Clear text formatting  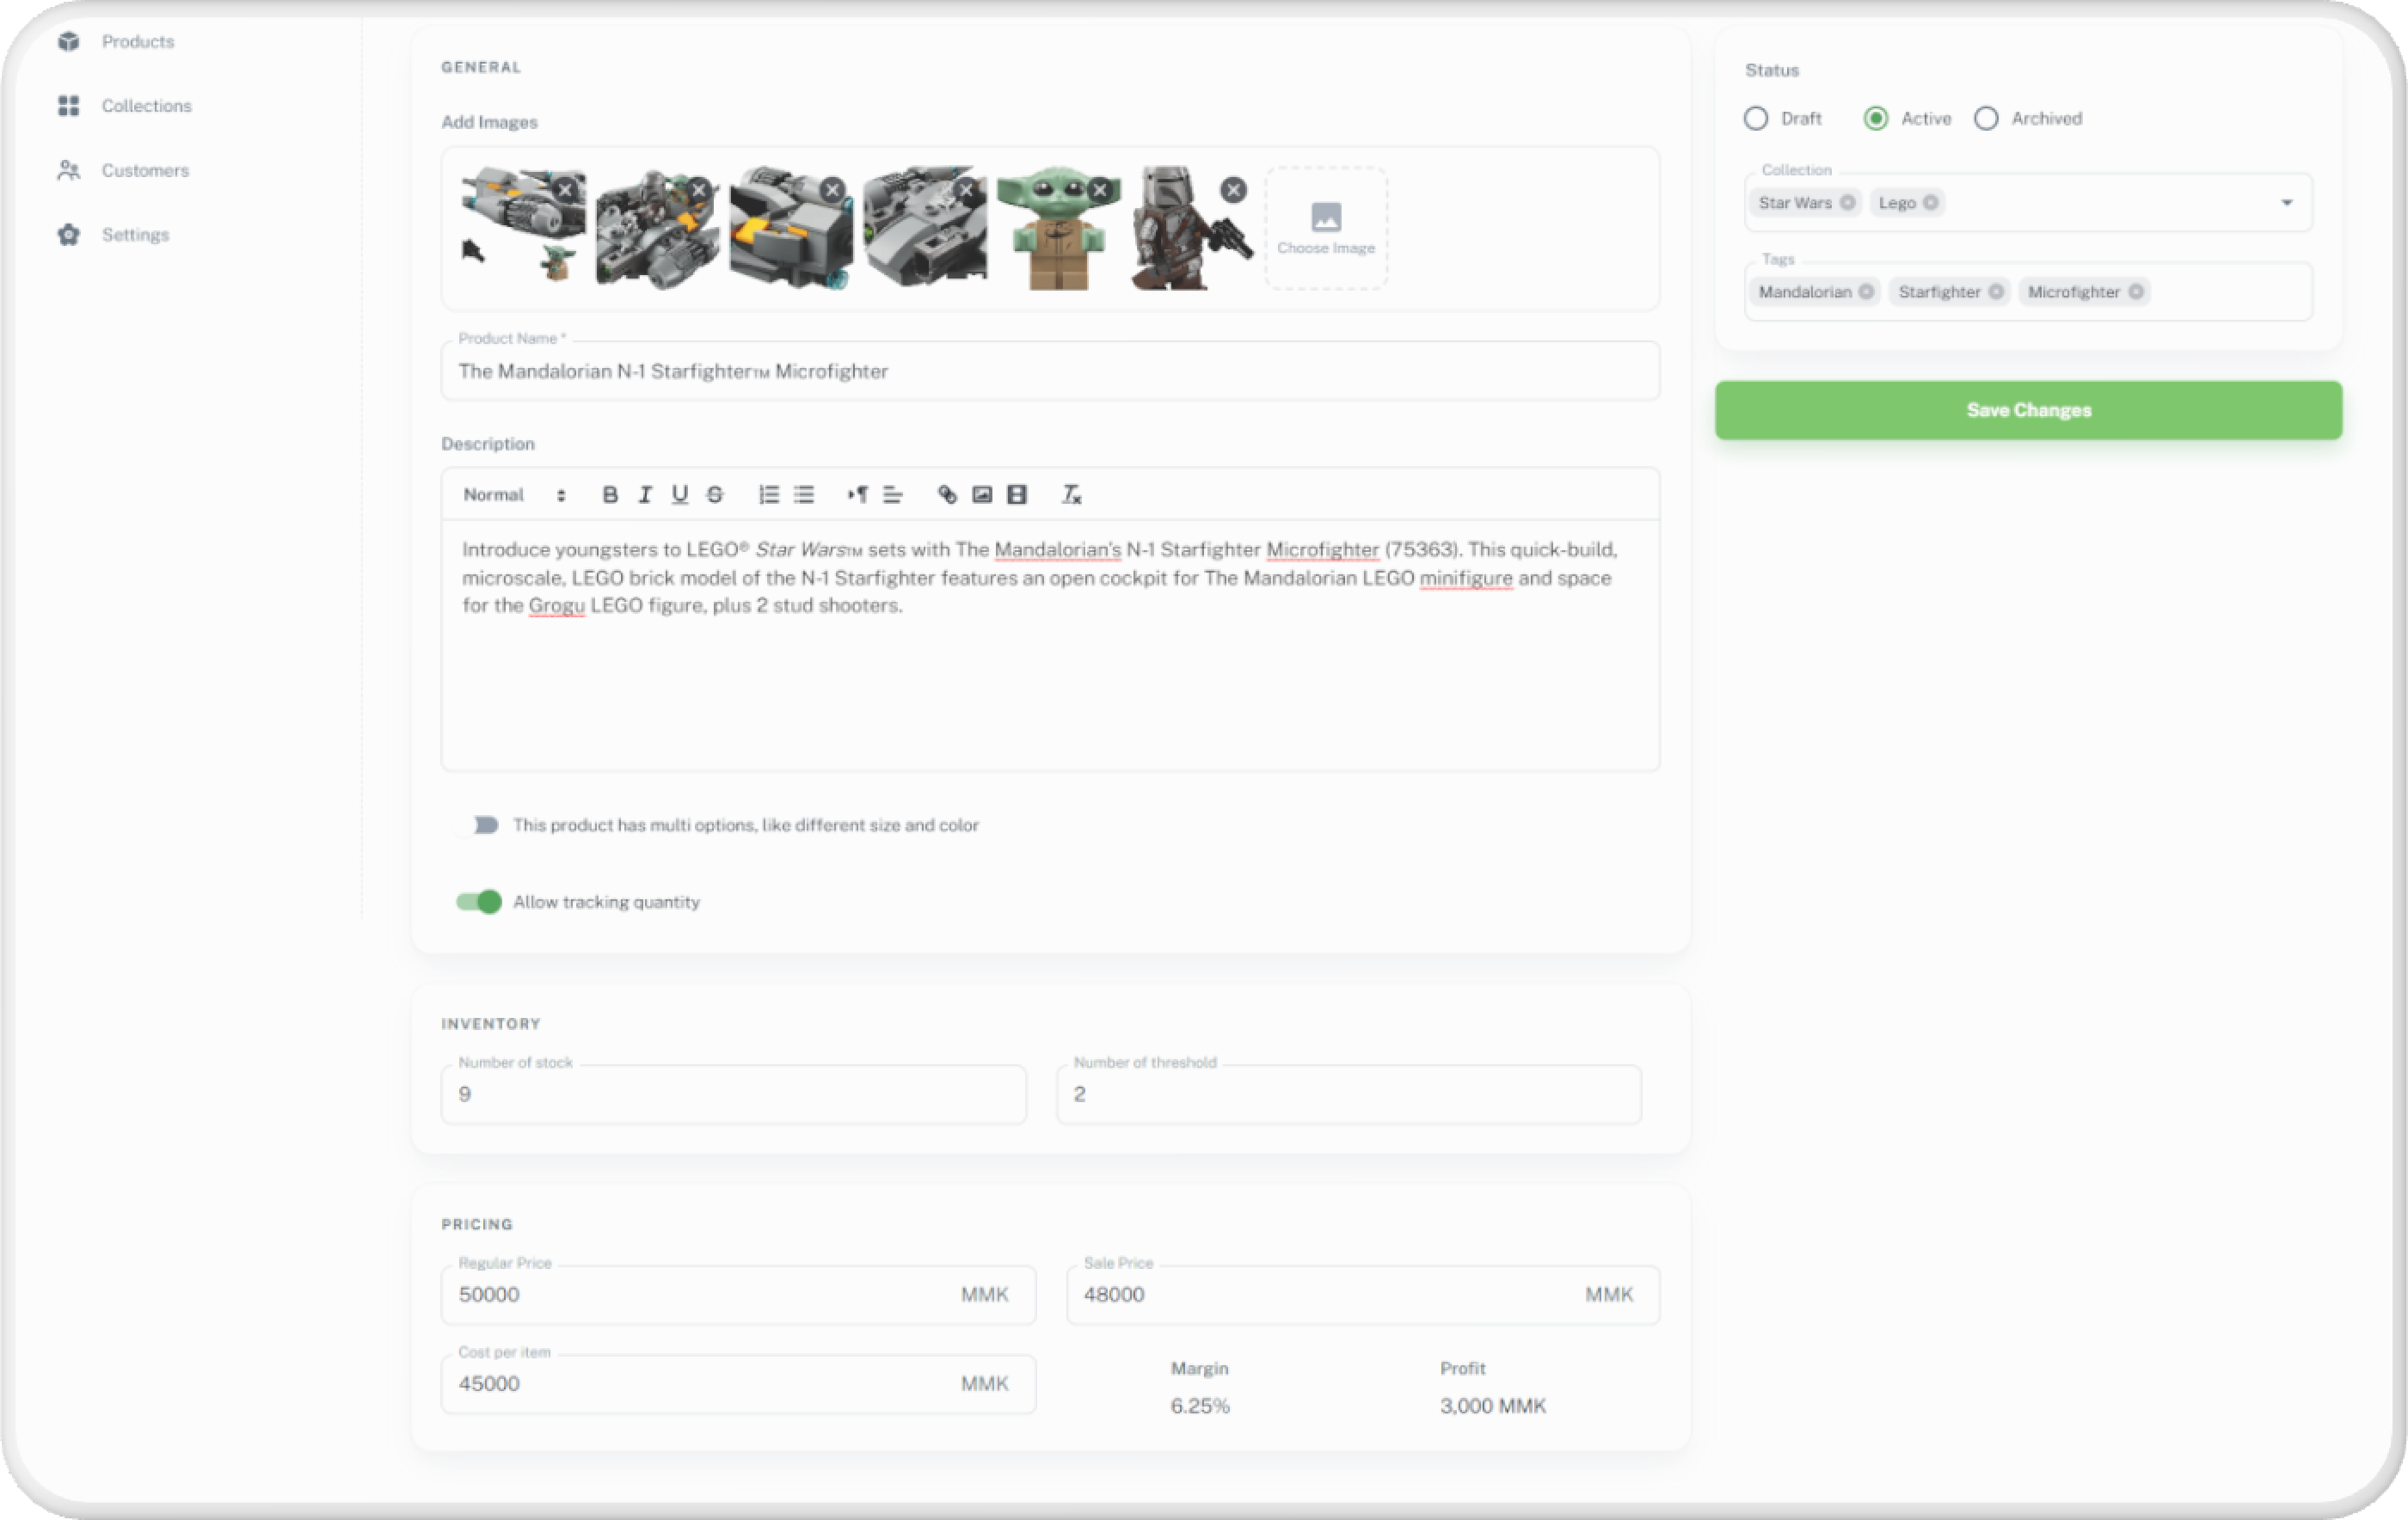pyautogui.click(x=1071, y=494)
